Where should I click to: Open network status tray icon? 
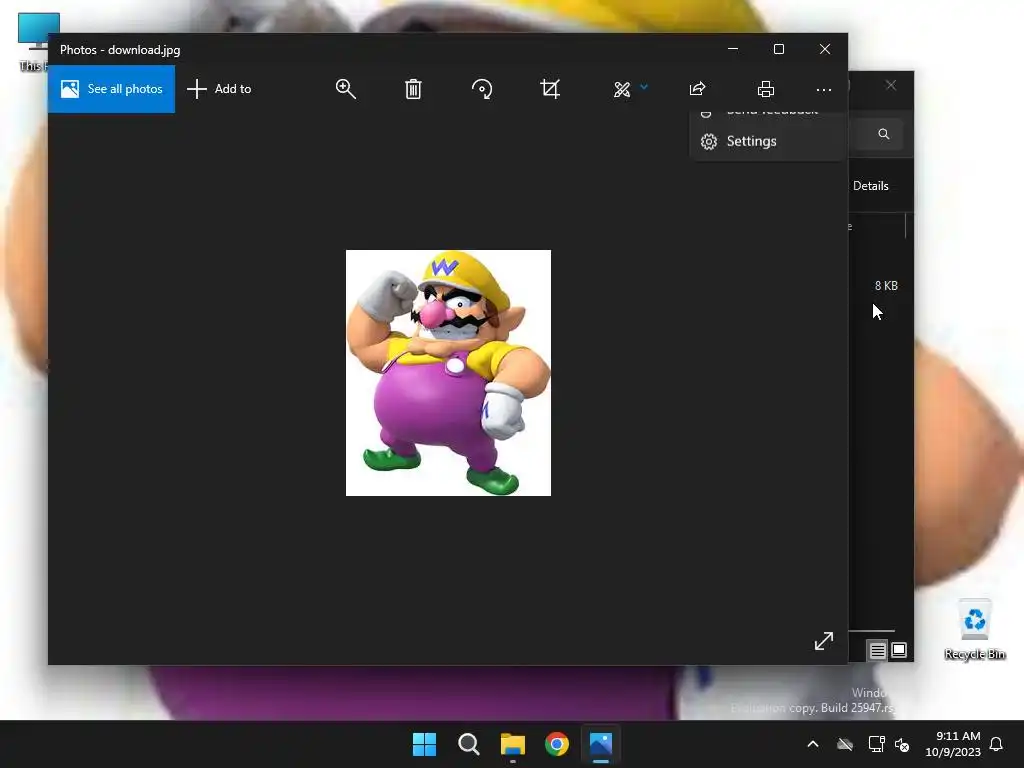tap(876, 744)
